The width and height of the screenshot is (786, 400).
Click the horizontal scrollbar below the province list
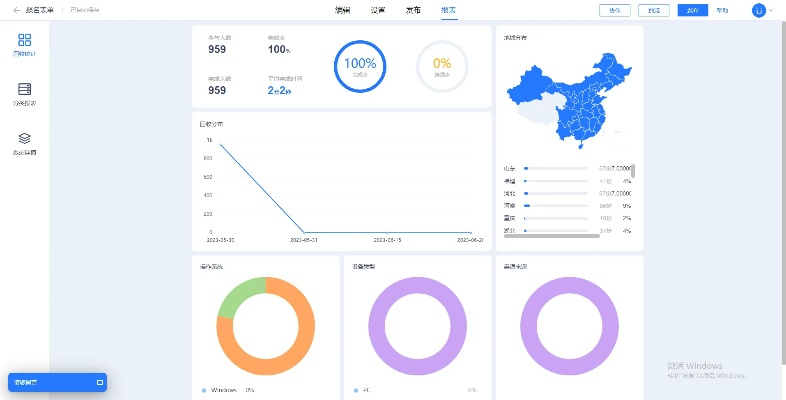[x=552, y=236]
